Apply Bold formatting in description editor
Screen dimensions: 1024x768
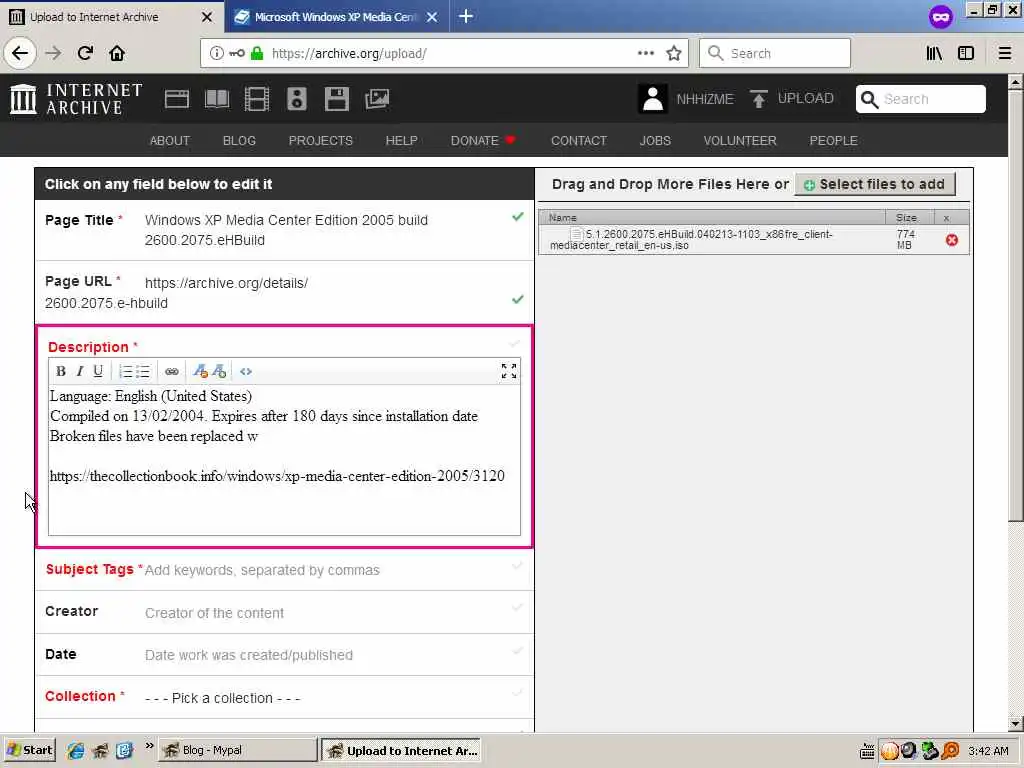click(61, 372)
